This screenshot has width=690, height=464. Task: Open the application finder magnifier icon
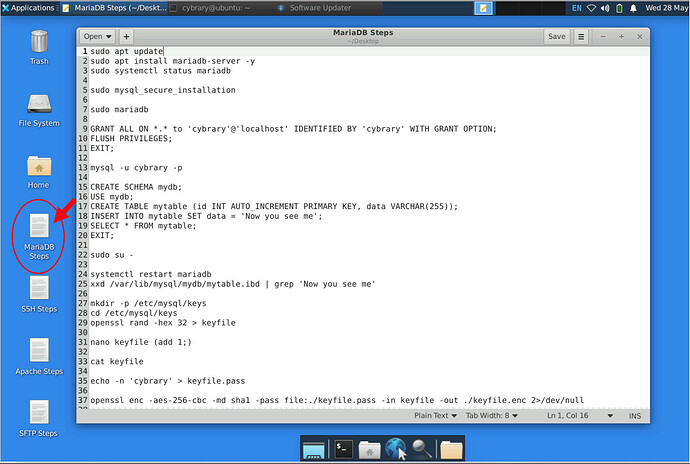(422, 449)
